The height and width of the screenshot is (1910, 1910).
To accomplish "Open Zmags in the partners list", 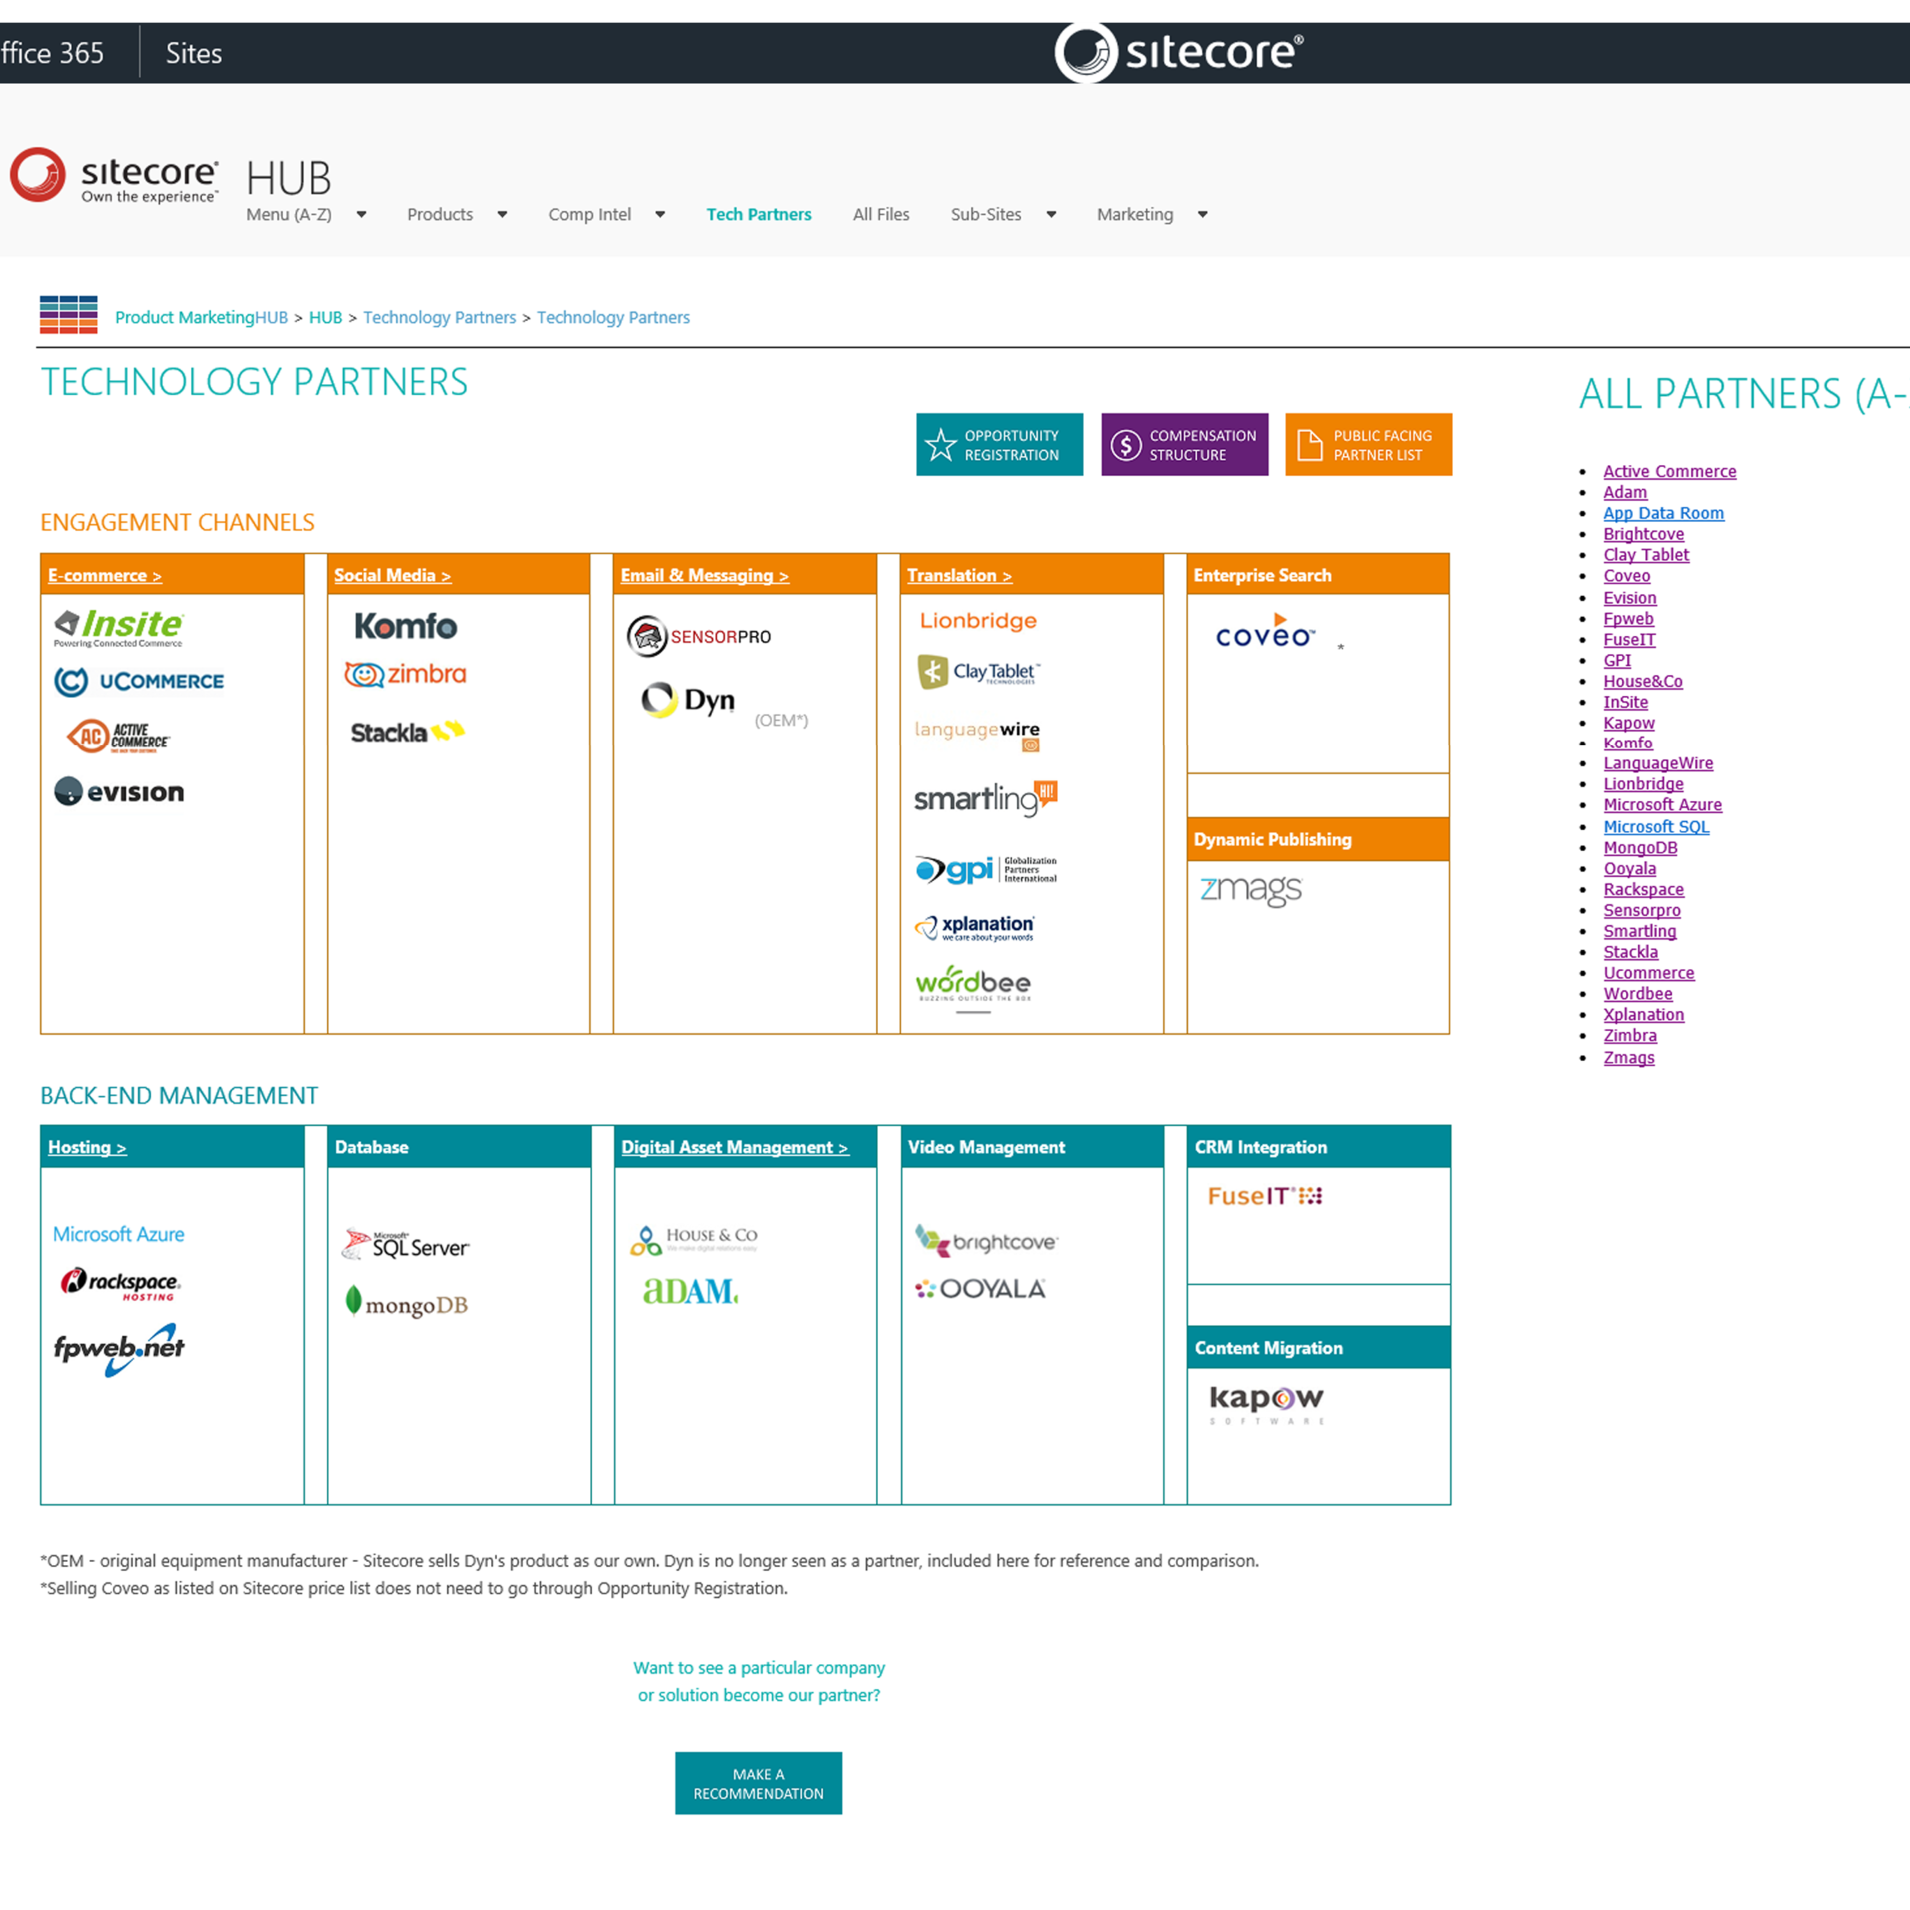I will click(x=1629, y=1057).
